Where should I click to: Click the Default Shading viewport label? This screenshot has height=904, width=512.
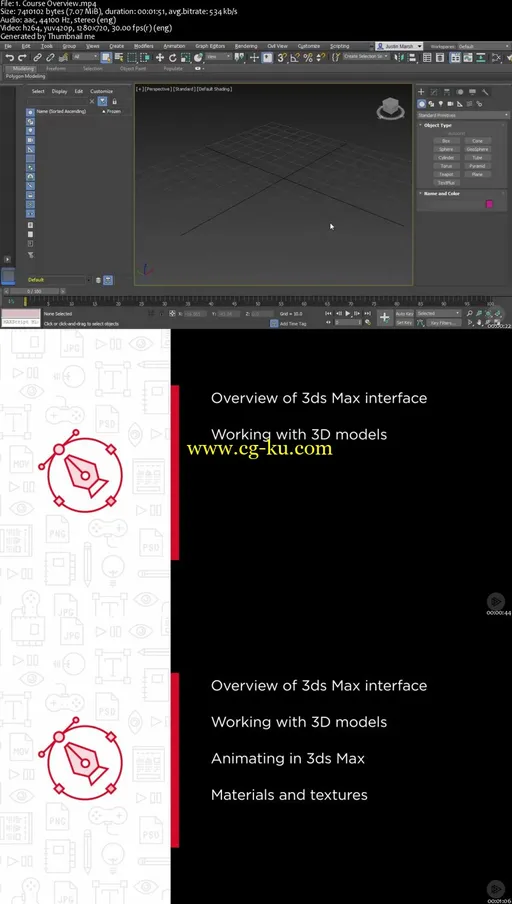click(x=214, y=89)
